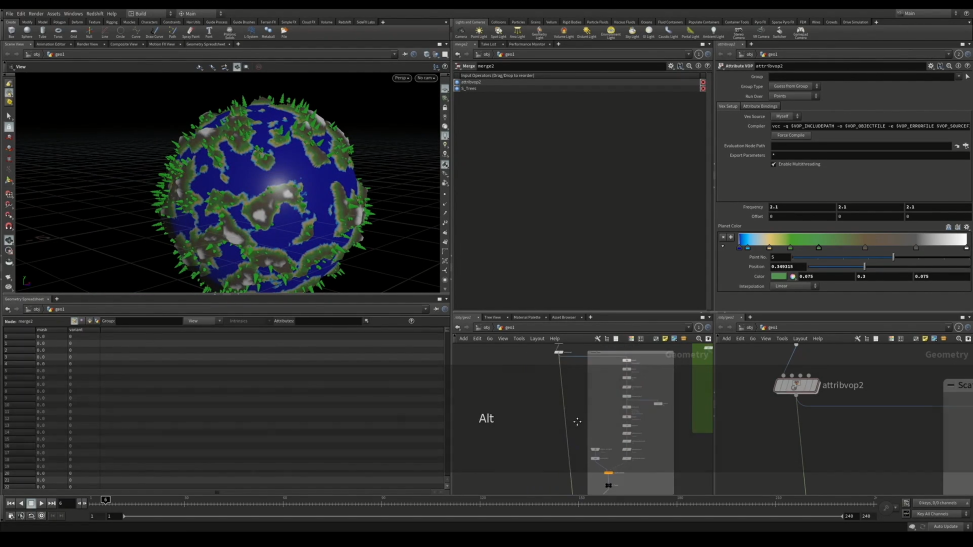This screenshot has width=973, height=547.
Task: Add a Camera from the shelf
Action: (461, 32)
